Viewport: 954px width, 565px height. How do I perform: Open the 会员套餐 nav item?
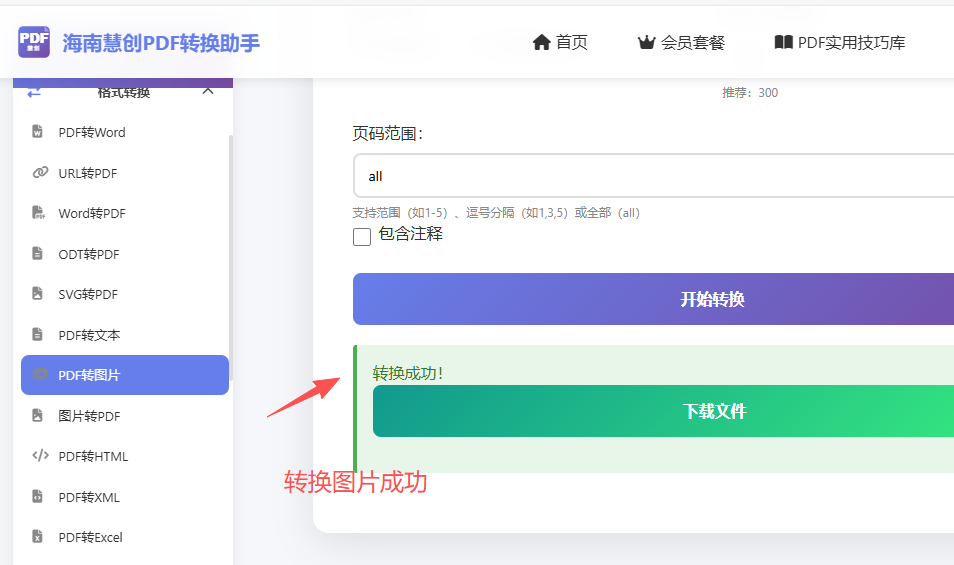point(681,42)
